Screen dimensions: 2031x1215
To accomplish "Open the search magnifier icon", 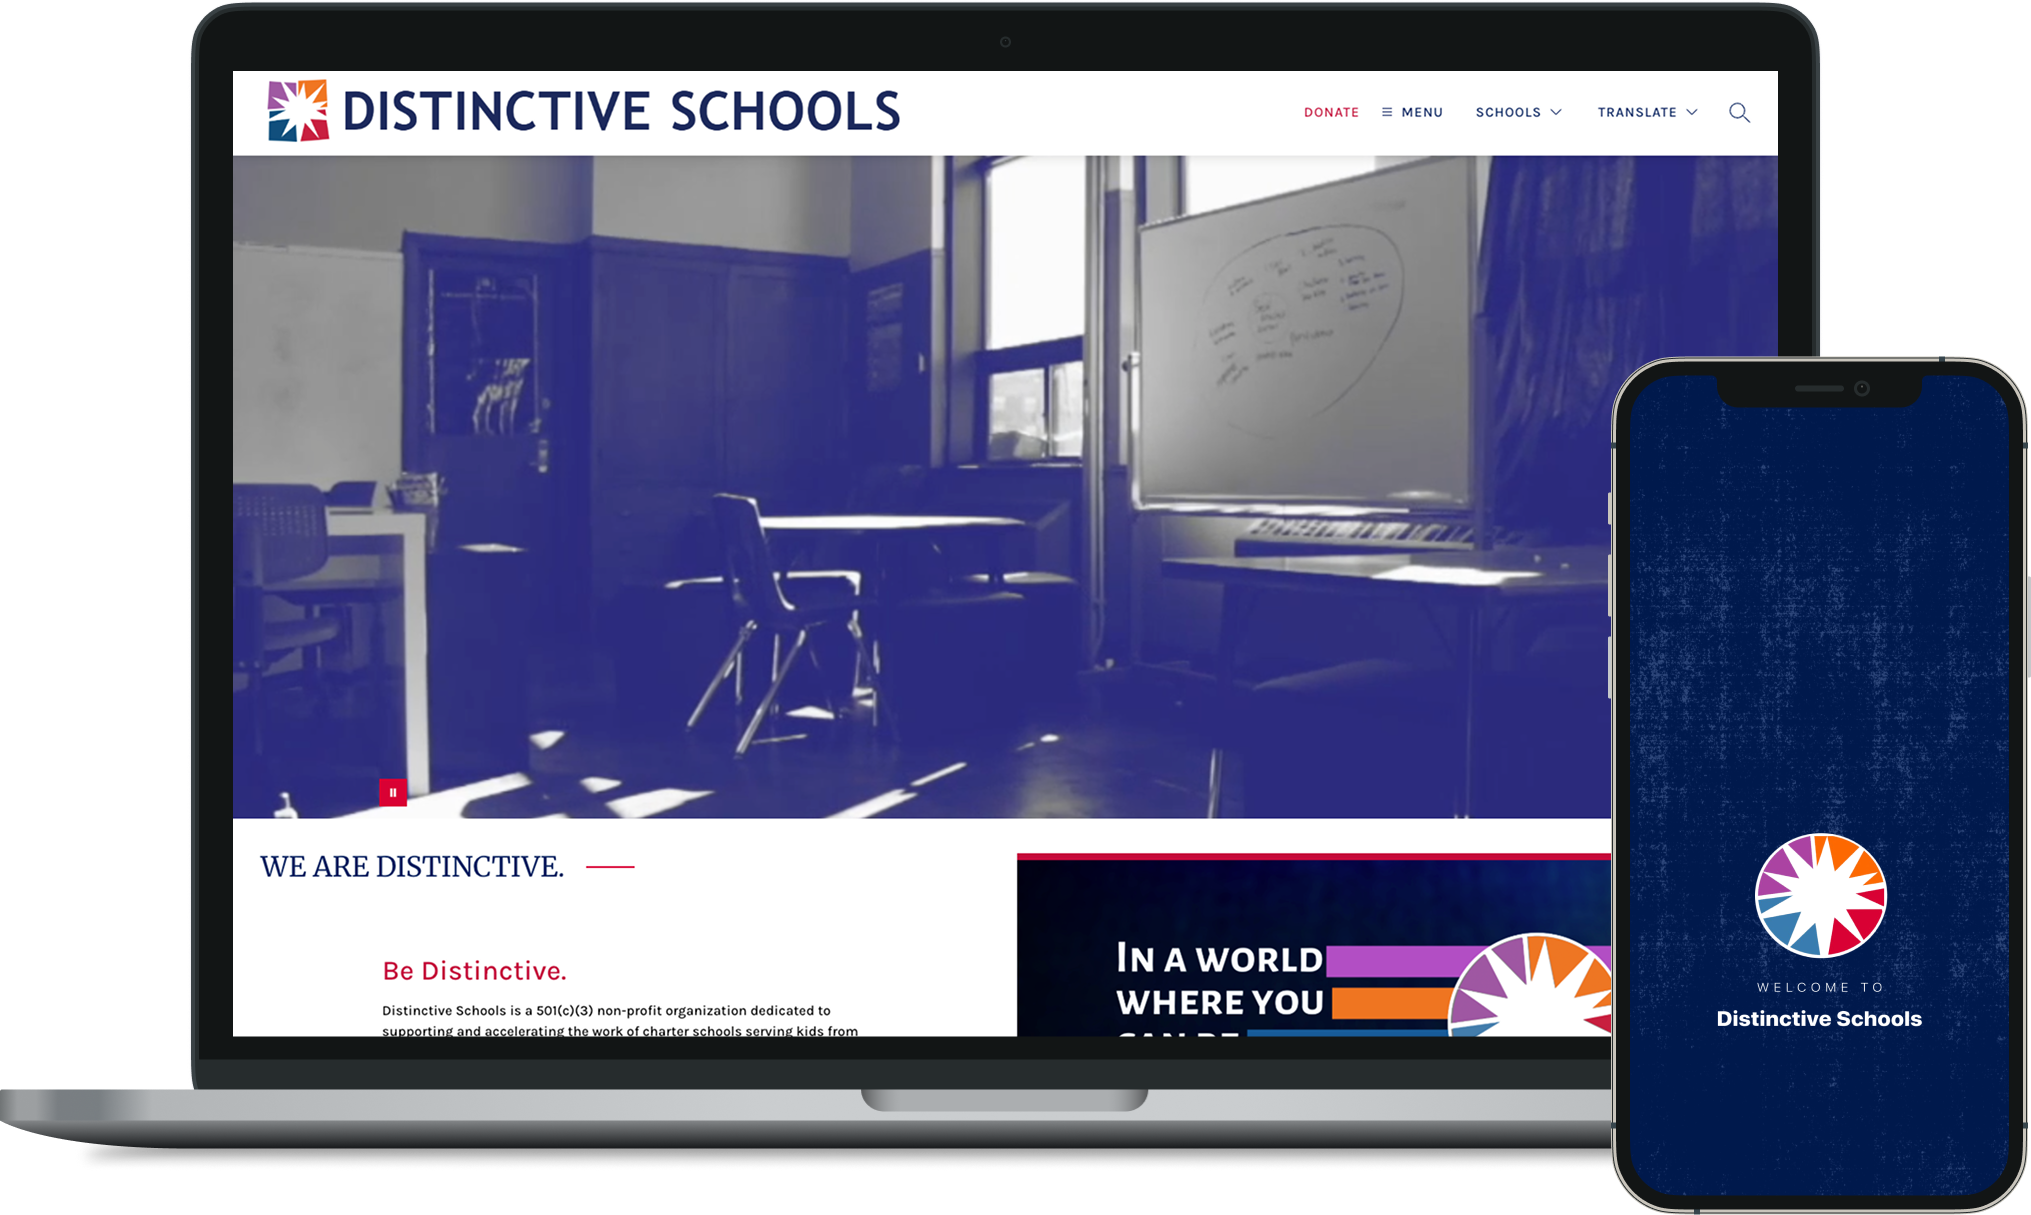I will pyautogui.click(x=1739, y=112).
